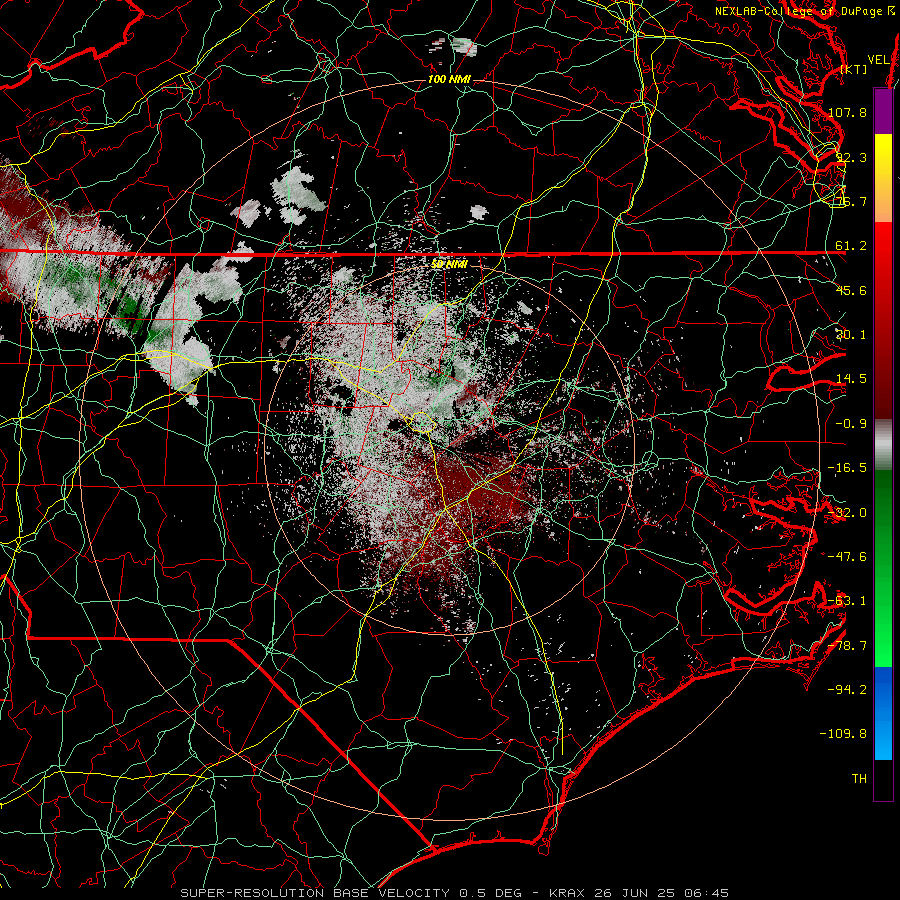Click the [KT] units label
This screenshot has width=900, height=900.
(854, 69)
